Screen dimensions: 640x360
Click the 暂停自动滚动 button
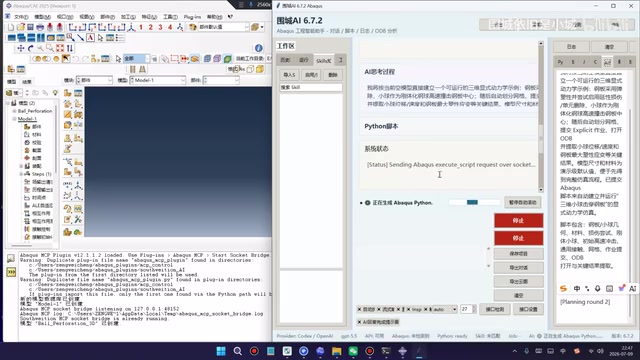522,202
